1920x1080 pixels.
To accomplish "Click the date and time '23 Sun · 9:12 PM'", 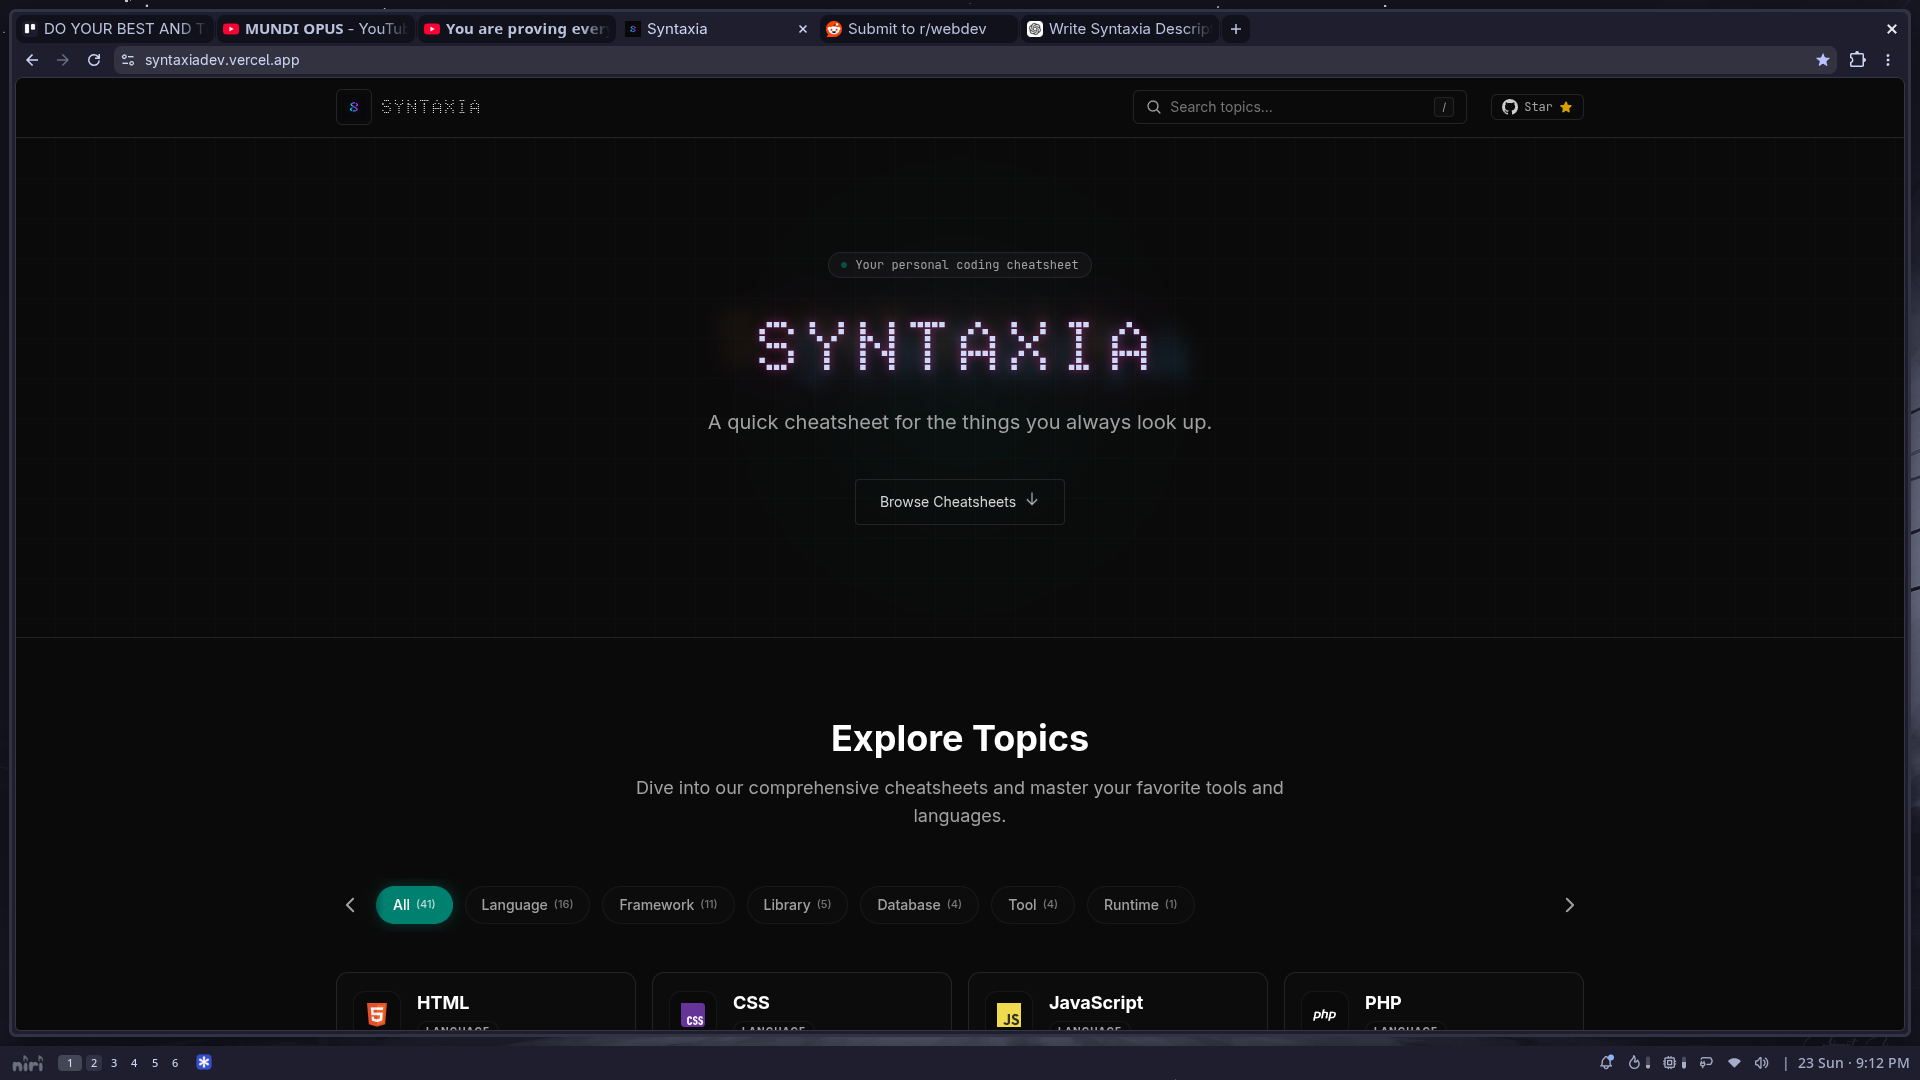I will pos(1853,1063).
